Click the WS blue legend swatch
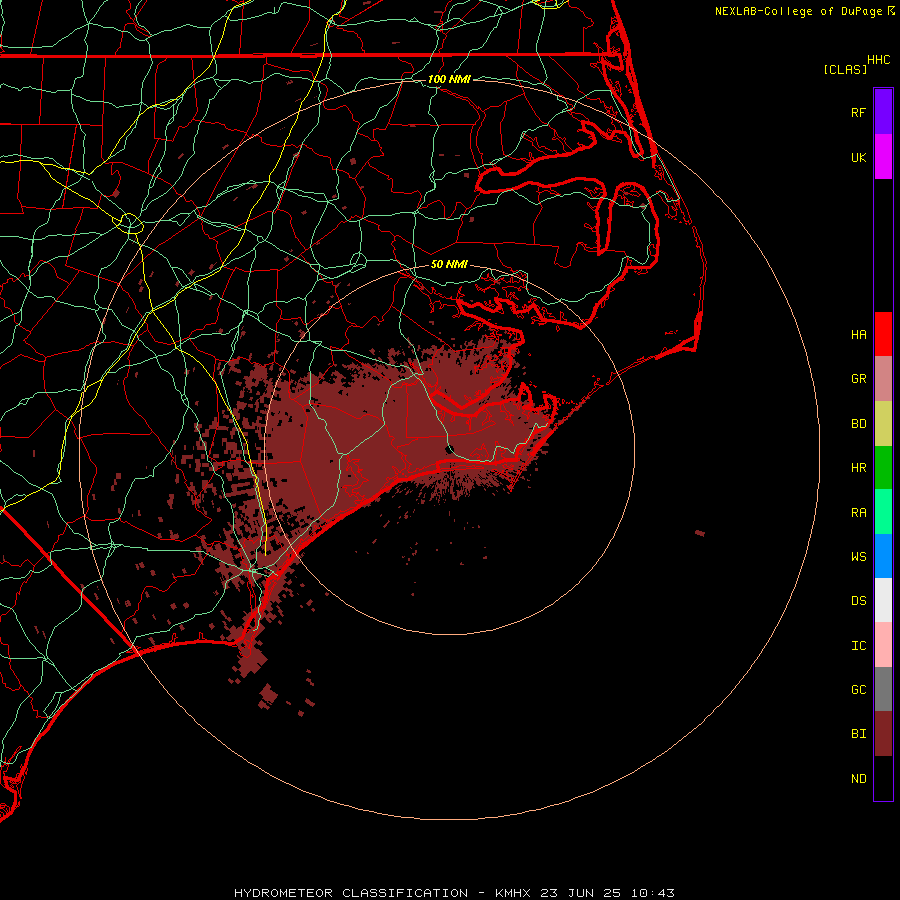Viewport: 900px width, 900px height. pyautogui.click(x=883, y=556)
